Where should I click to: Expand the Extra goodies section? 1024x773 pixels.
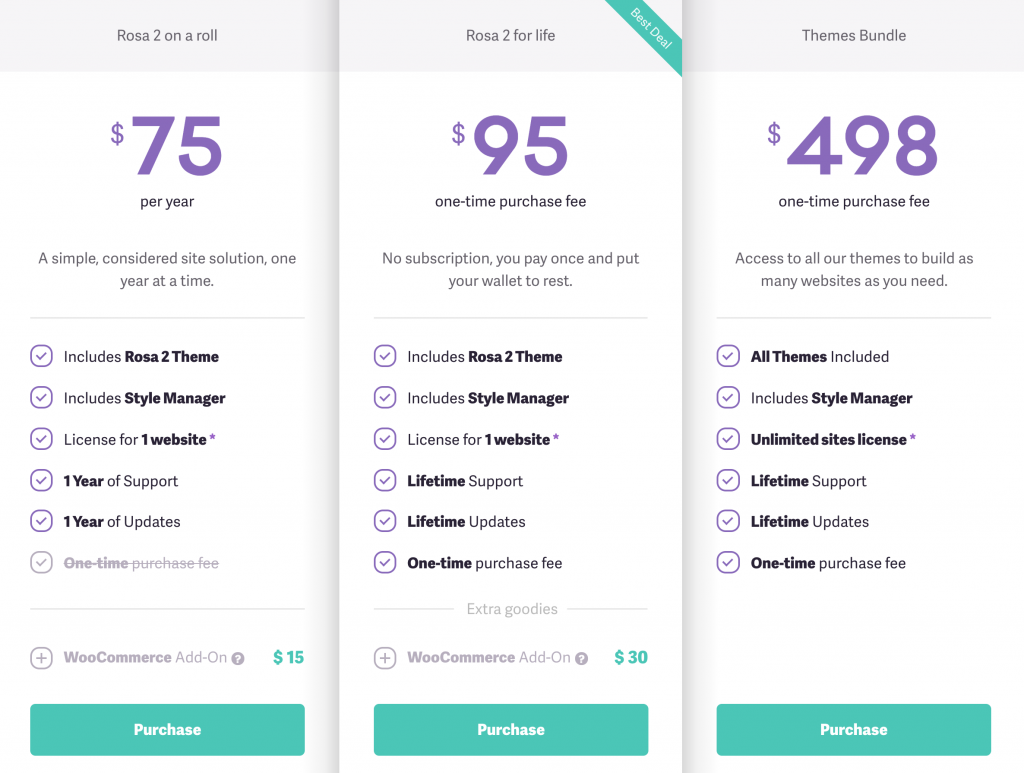click(x=510, y=609)
